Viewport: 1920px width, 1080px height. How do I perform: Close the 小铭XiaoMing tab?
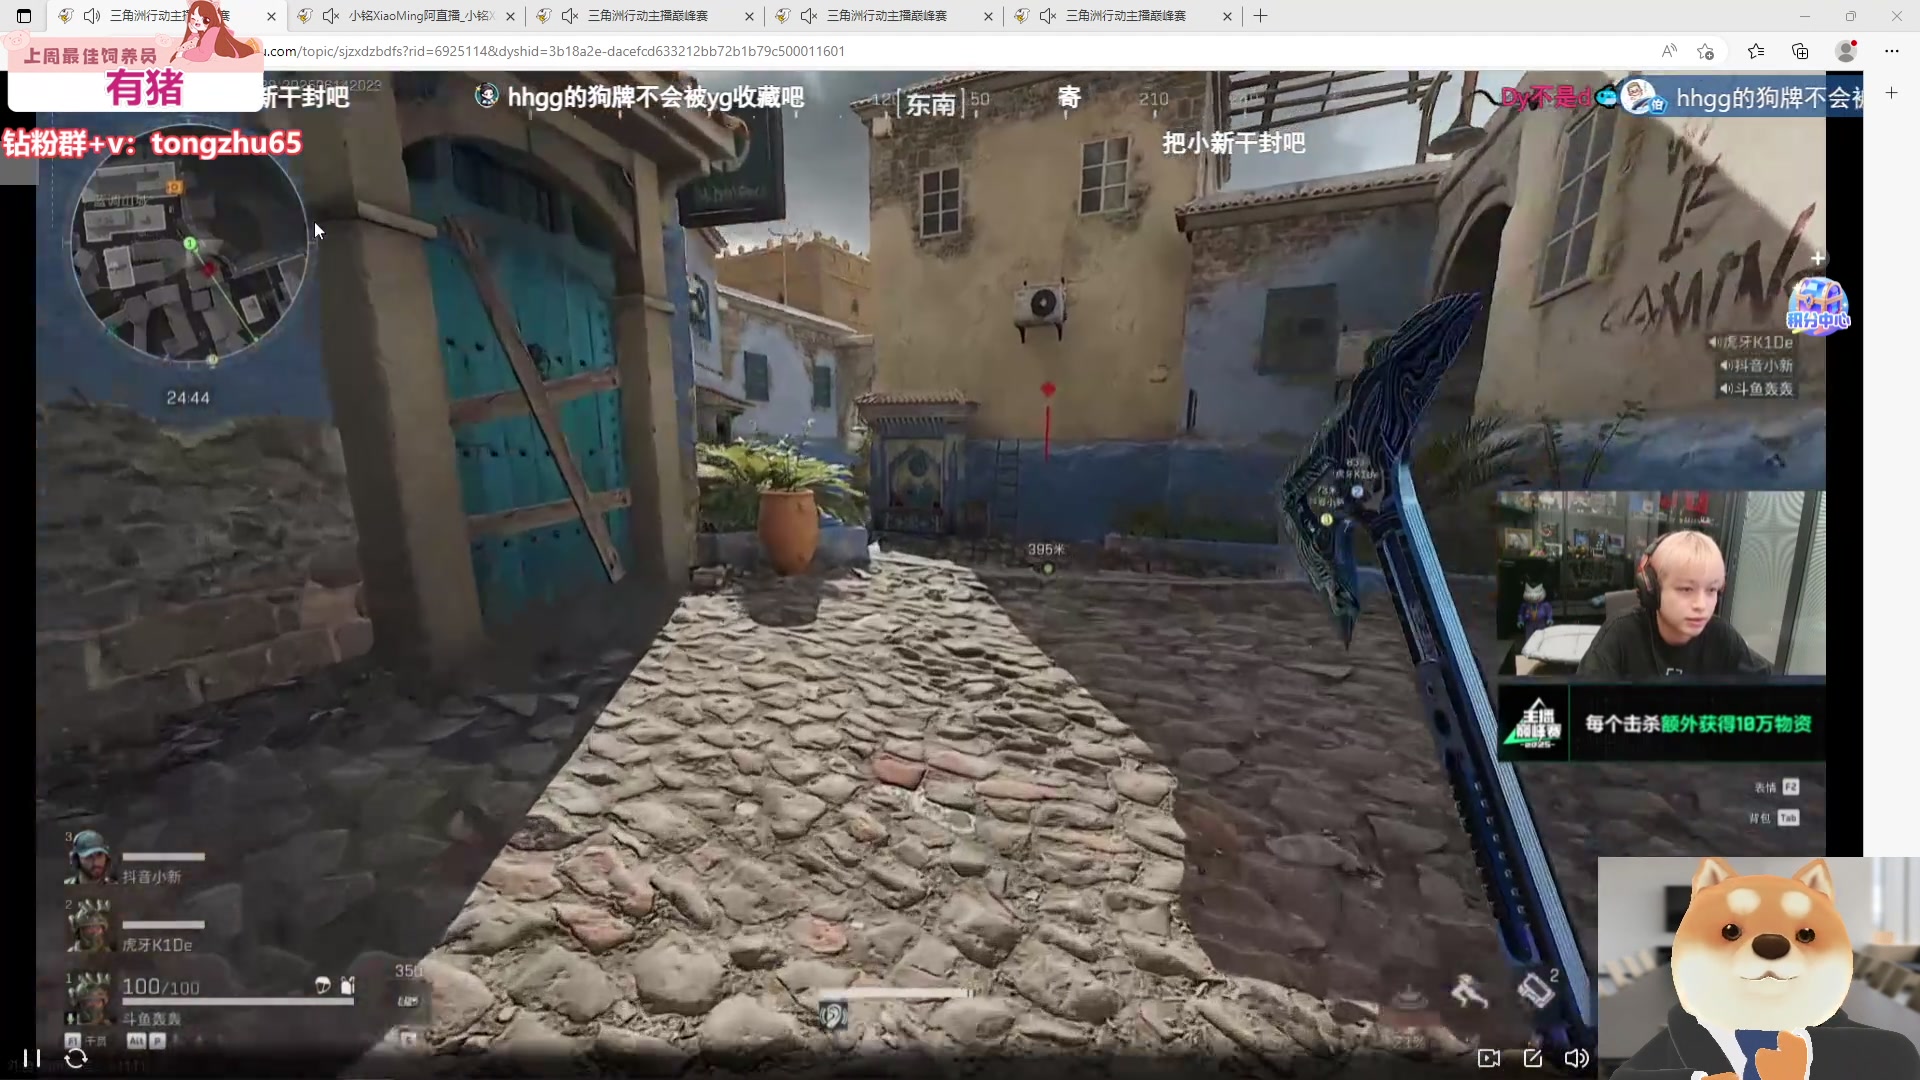510,16
